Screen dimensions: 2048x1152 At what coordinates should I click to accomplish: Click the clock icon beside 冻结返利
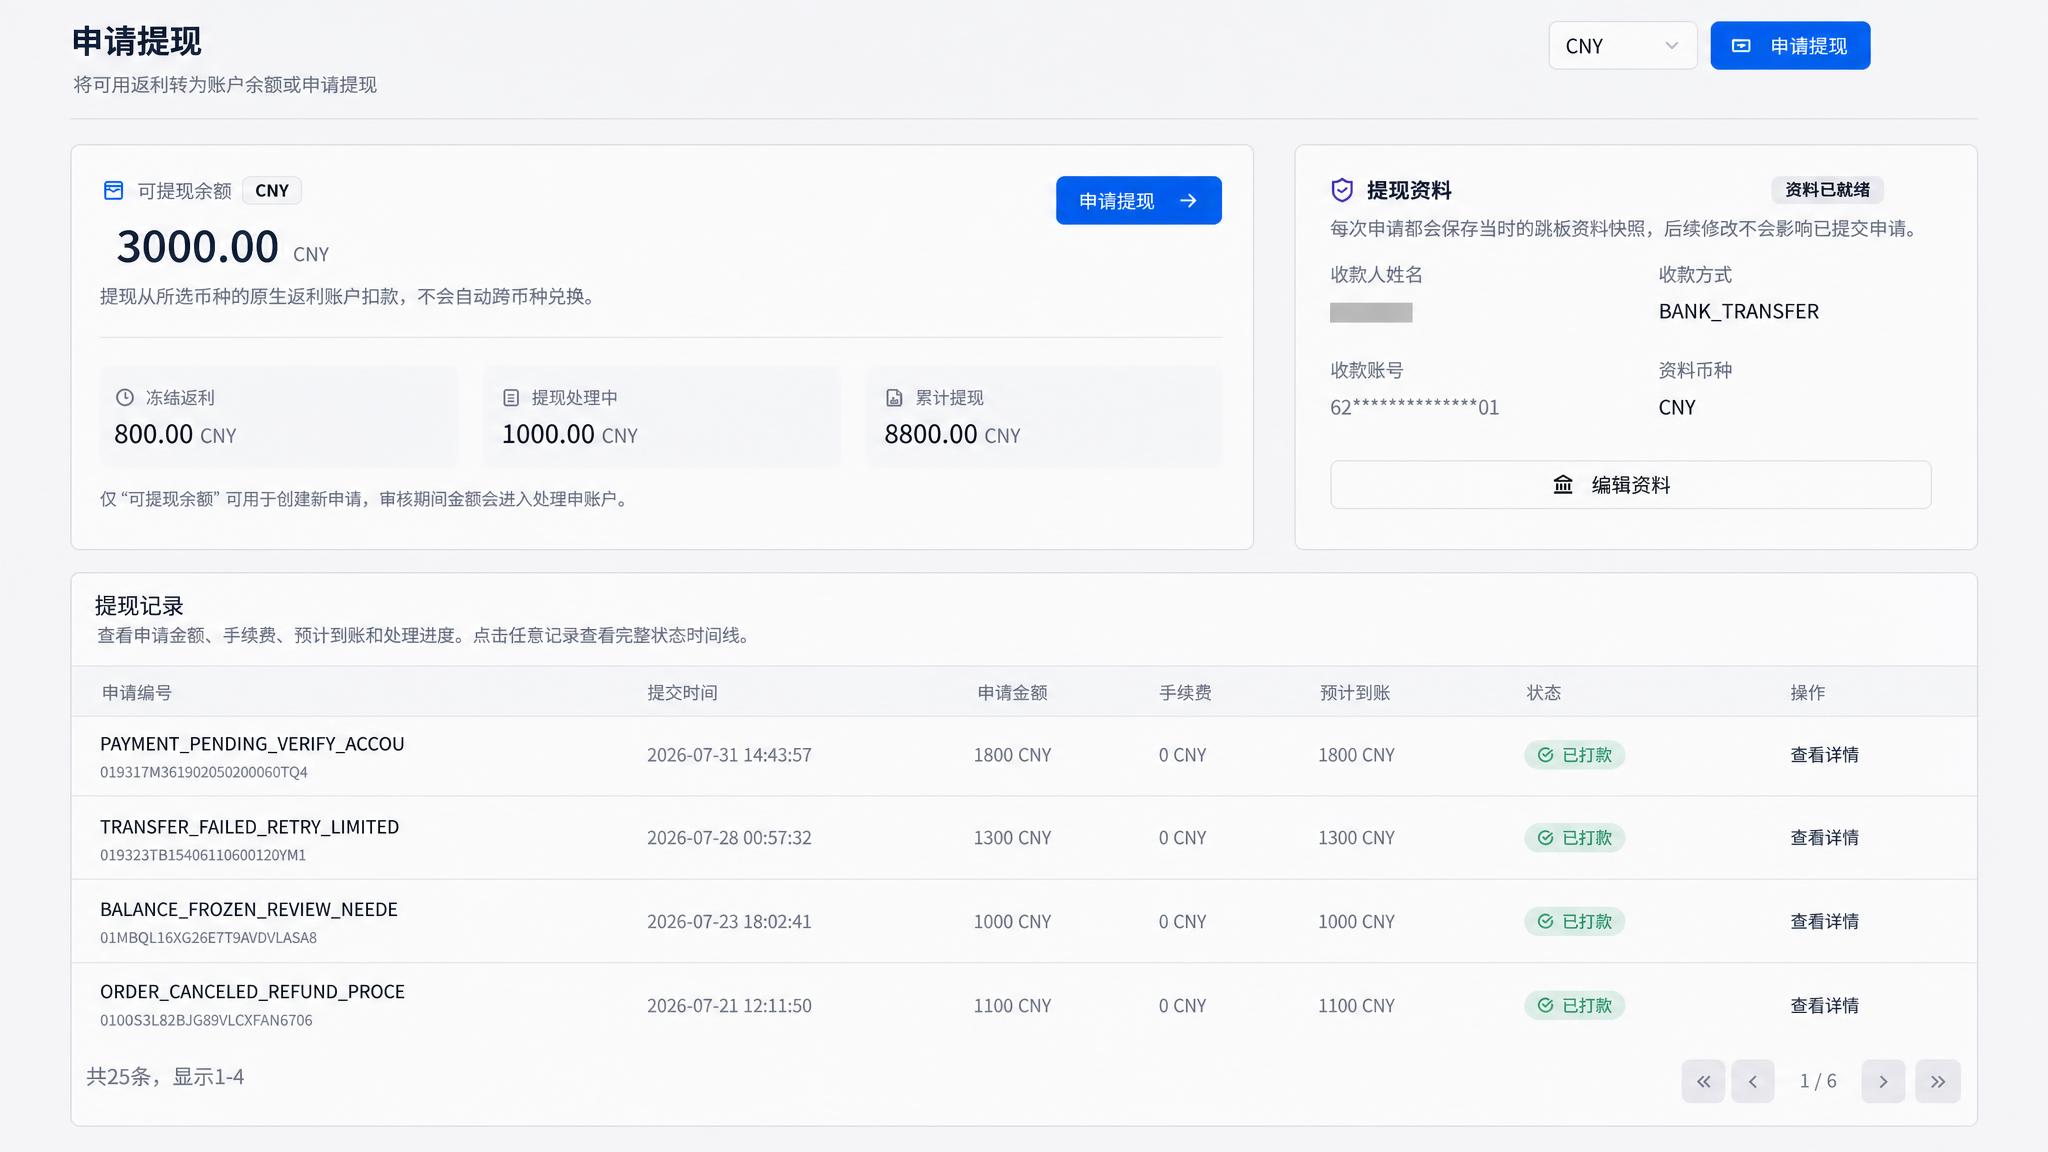pyautogui.click(x=125, y=398)
